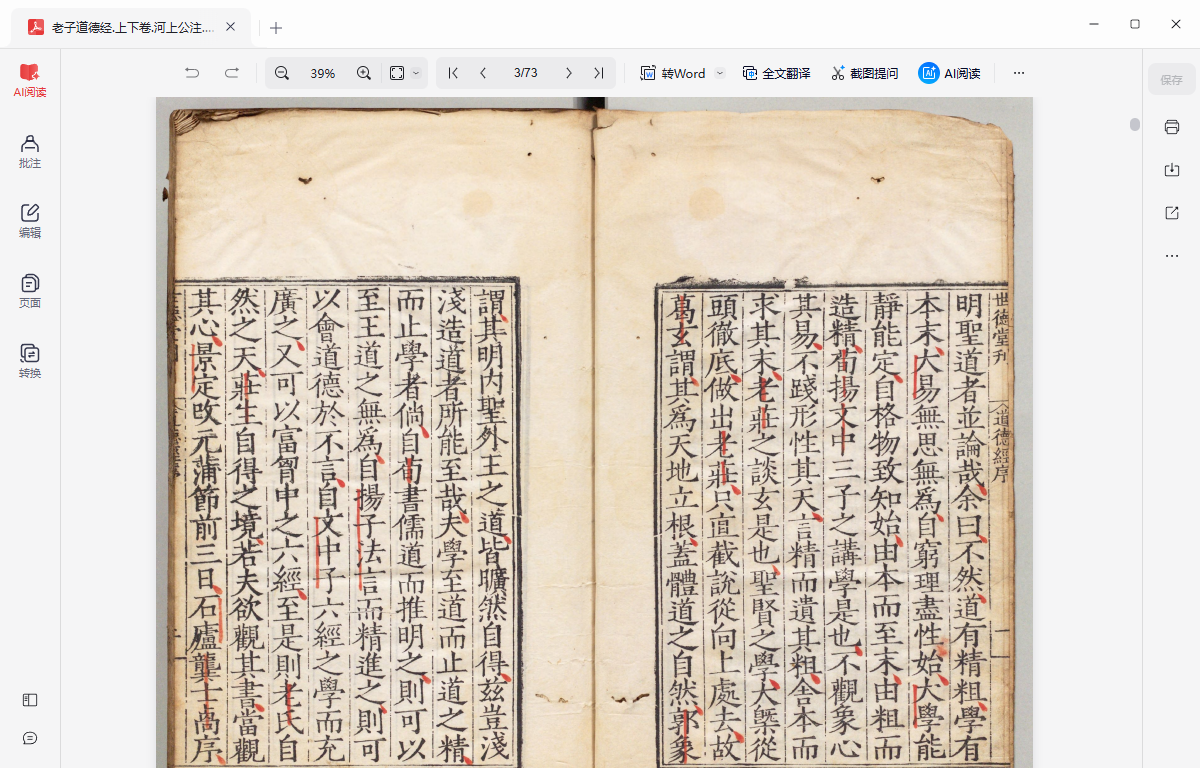Click the page number 3/73 field
The height and width of the screenshot is (768, 1200).
point(526,73)
